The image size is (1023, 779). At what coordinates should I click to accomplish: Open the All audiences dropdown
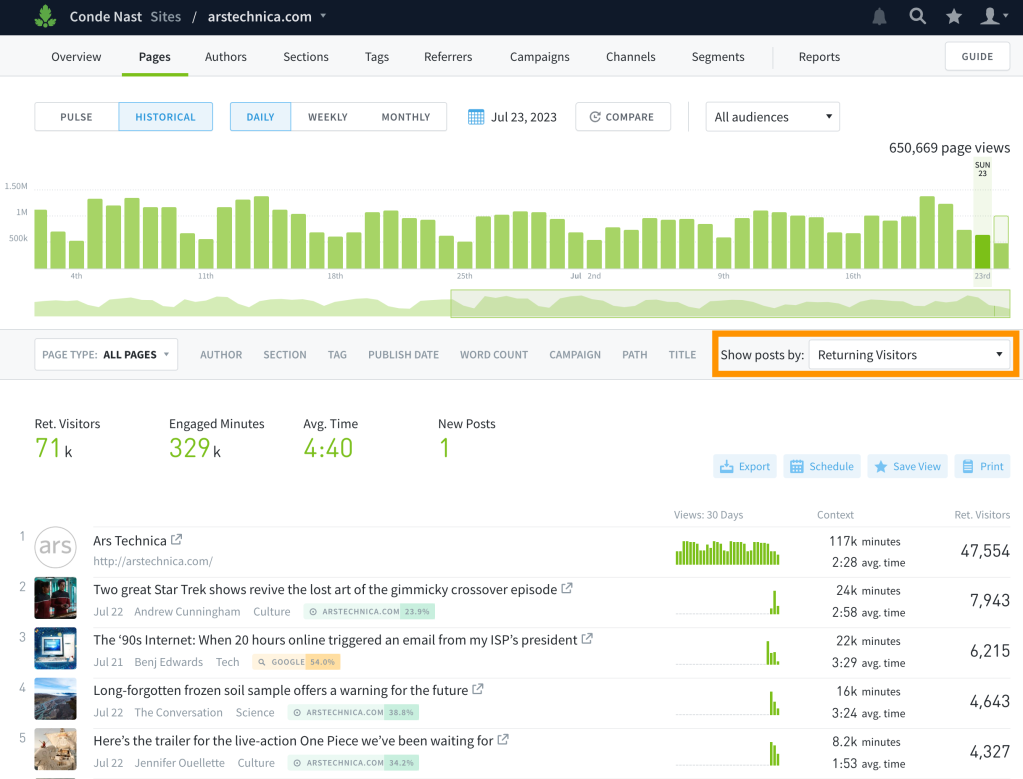click(772, 117)
